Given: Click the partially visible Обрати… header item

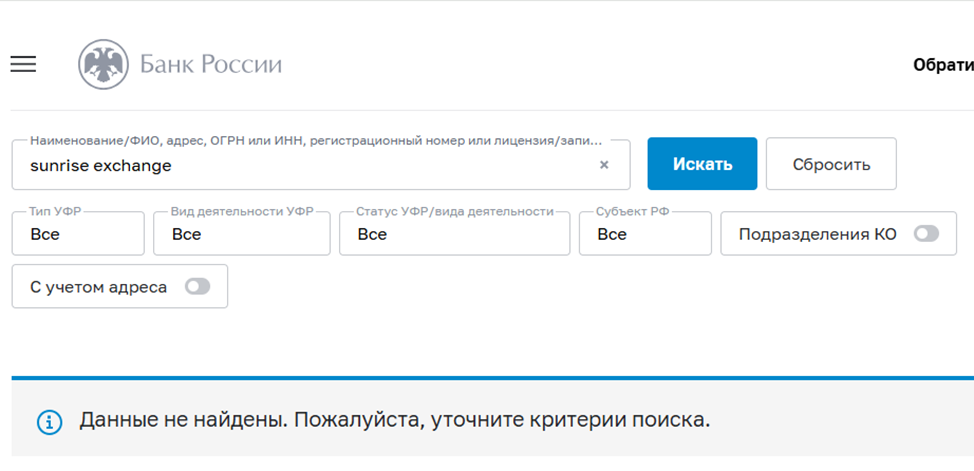Looking at the screenshot, I should (942, 65).
